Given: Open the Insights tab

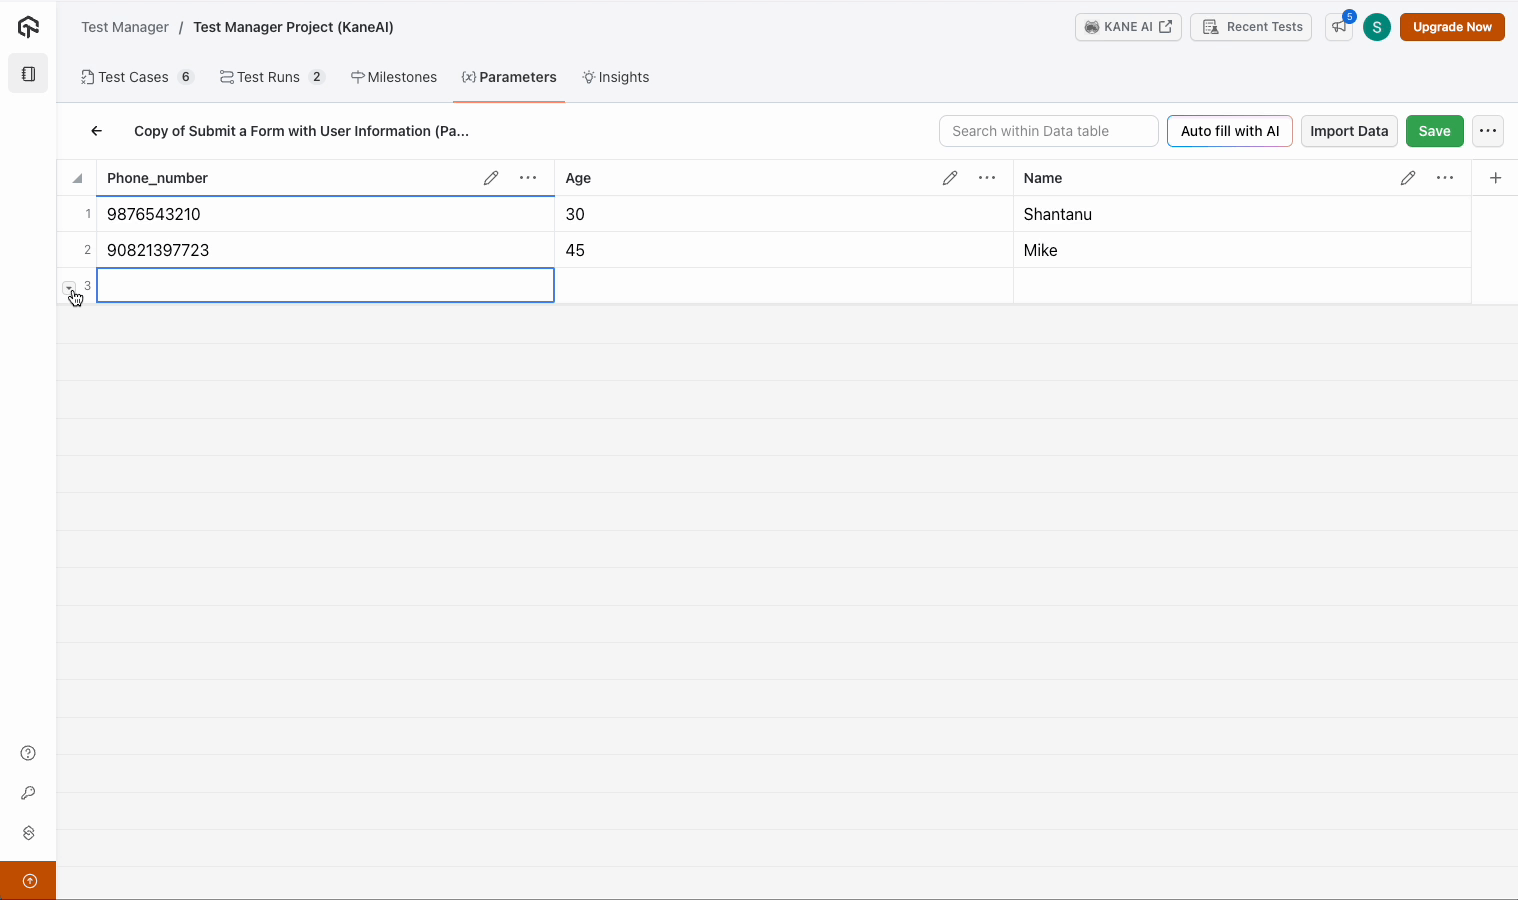Looking at the screenshot, I should pos(616,77).
